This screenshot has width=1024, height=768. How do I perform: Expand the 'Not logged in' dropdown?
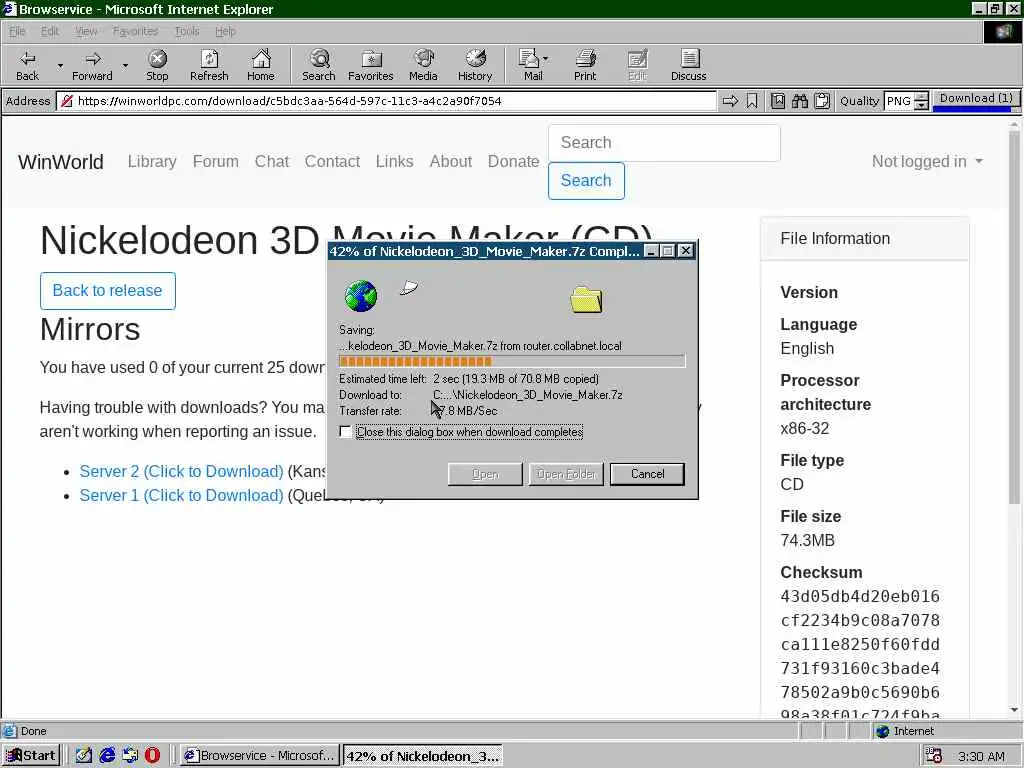pyautogui.click(x=927, y=161)
